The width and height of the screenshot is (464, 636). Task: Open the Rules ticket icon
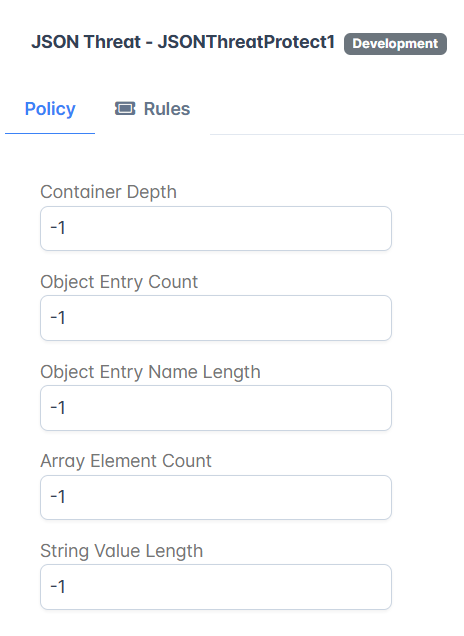coord(125,109)
